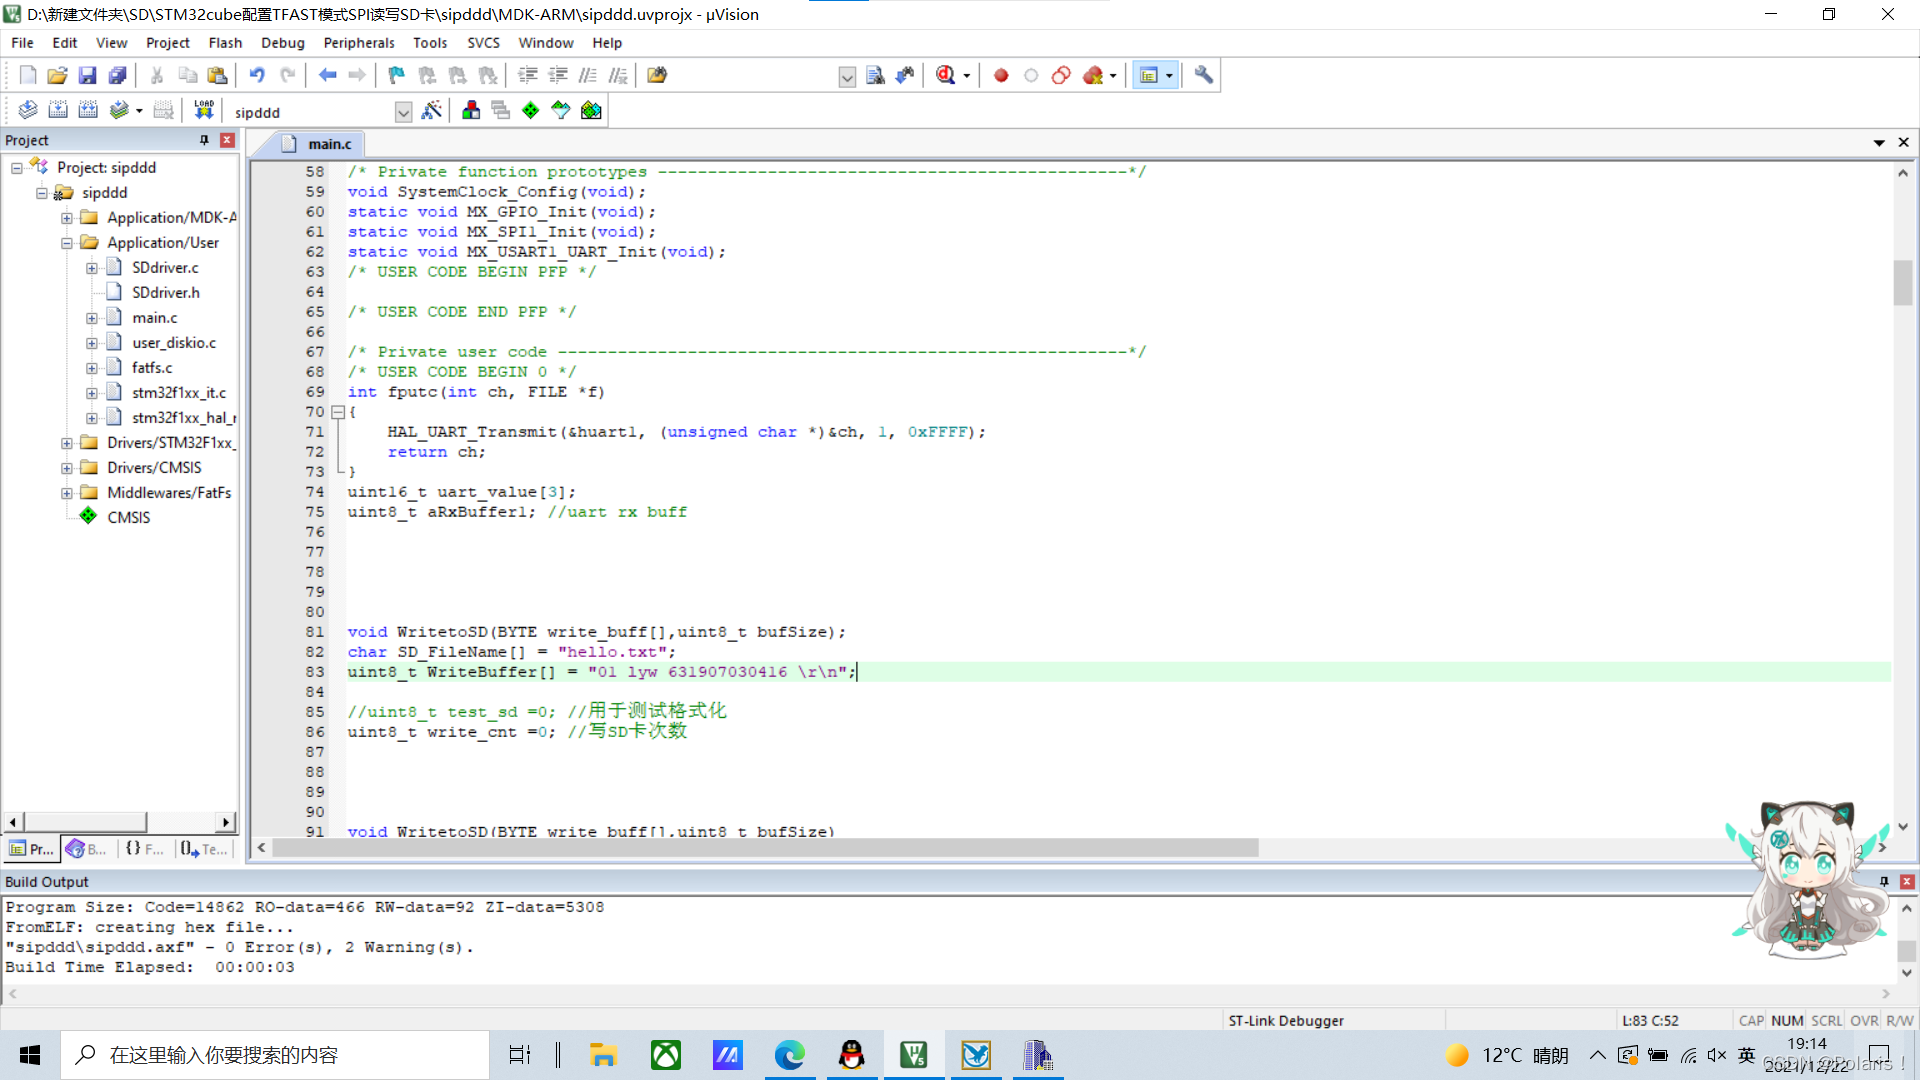This screenshot has height=1080, width=1920.
Task: Select user_diskio.c in project tree
Action: [174, 343]
